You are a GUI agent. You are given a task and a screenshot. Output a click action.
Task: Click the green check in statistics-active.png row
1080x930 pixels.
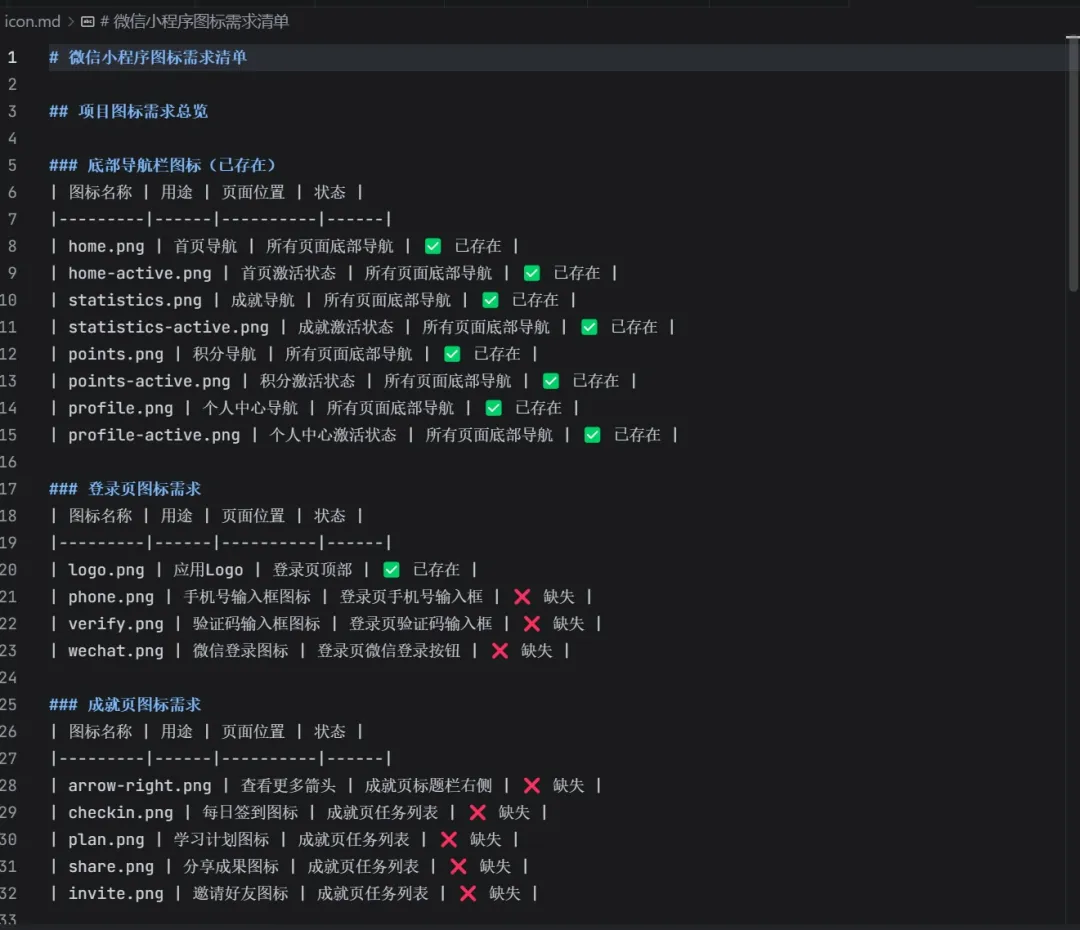point(589,327)
